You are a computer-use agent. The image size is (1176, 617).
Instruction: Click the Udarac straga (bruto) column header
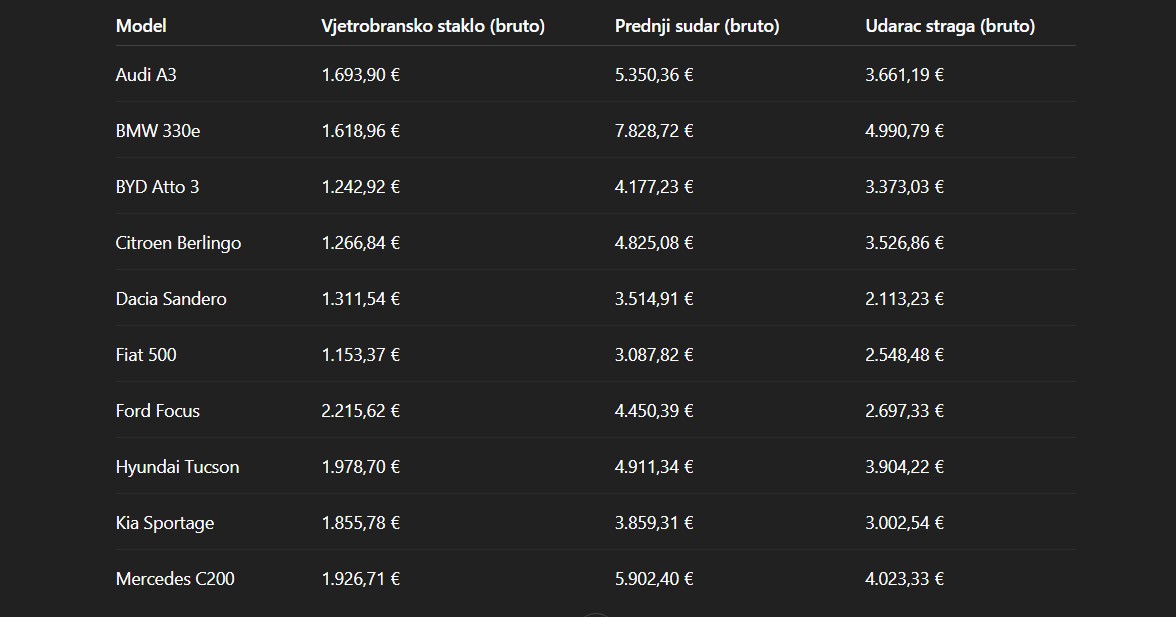950,26
